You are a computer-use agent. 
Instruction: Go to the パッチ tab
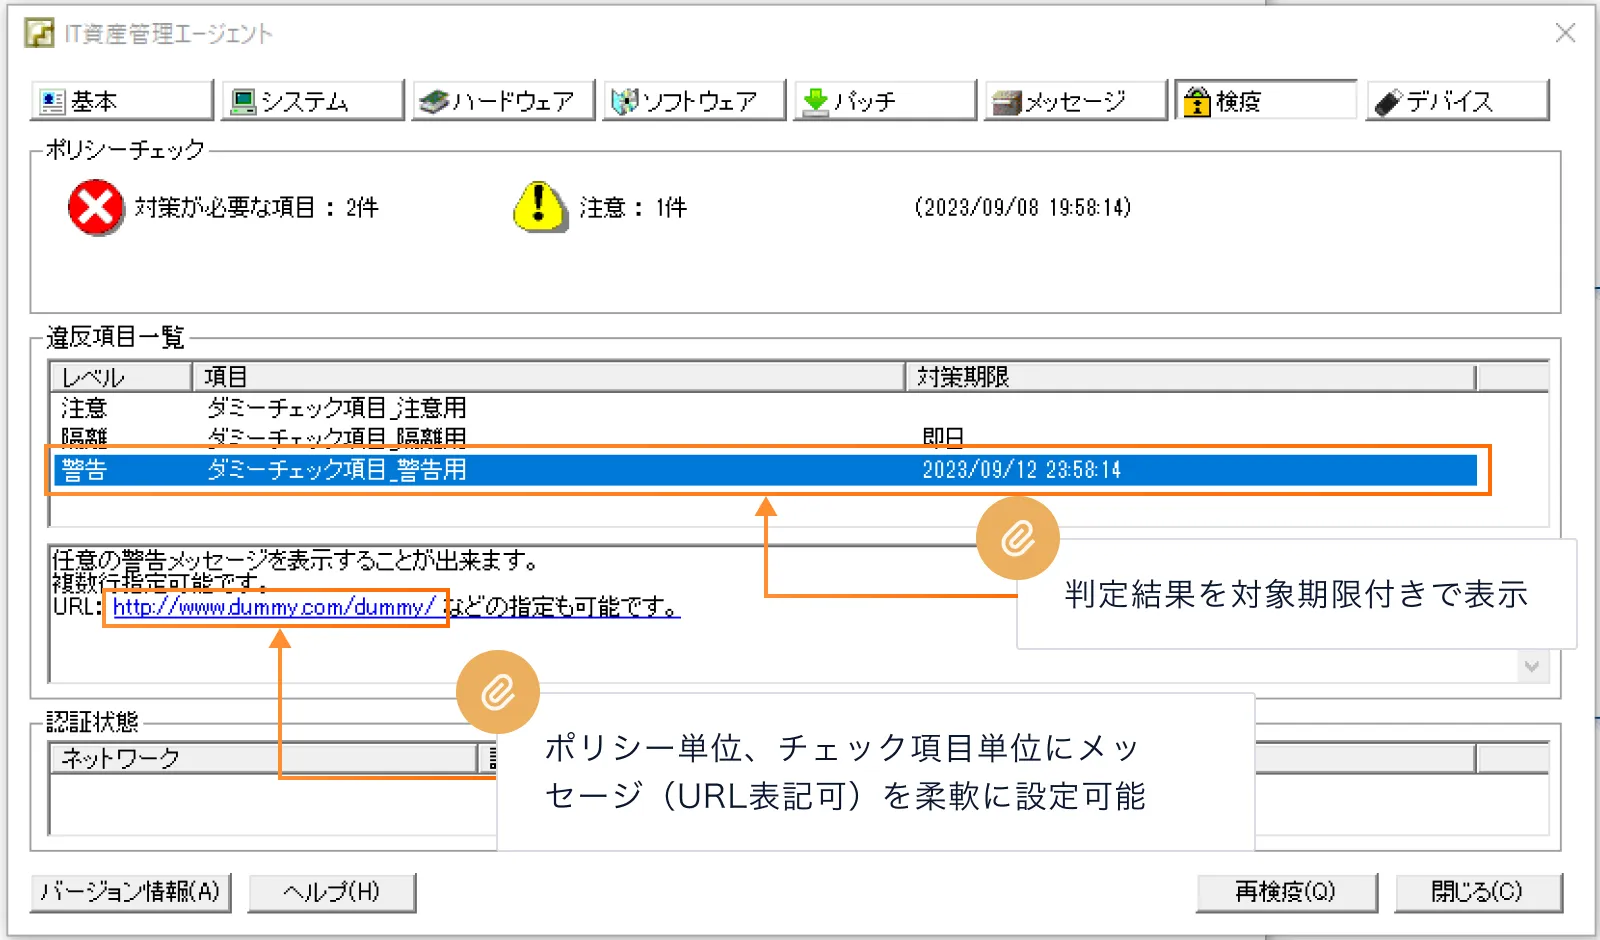point(885,101)
